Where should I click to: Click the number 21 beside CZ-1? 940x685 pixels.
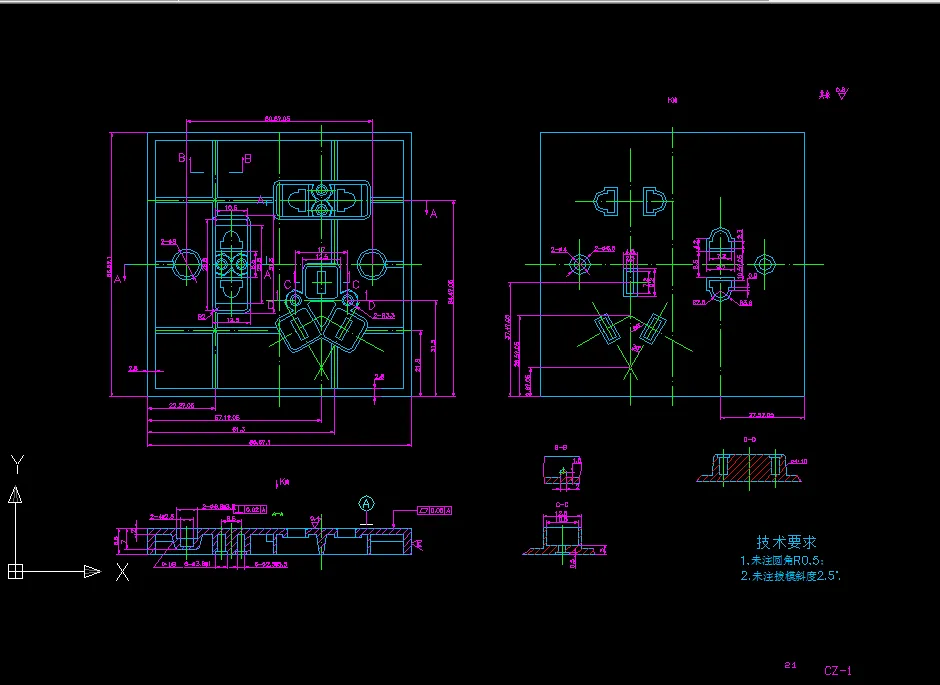[x=791, y=665]
